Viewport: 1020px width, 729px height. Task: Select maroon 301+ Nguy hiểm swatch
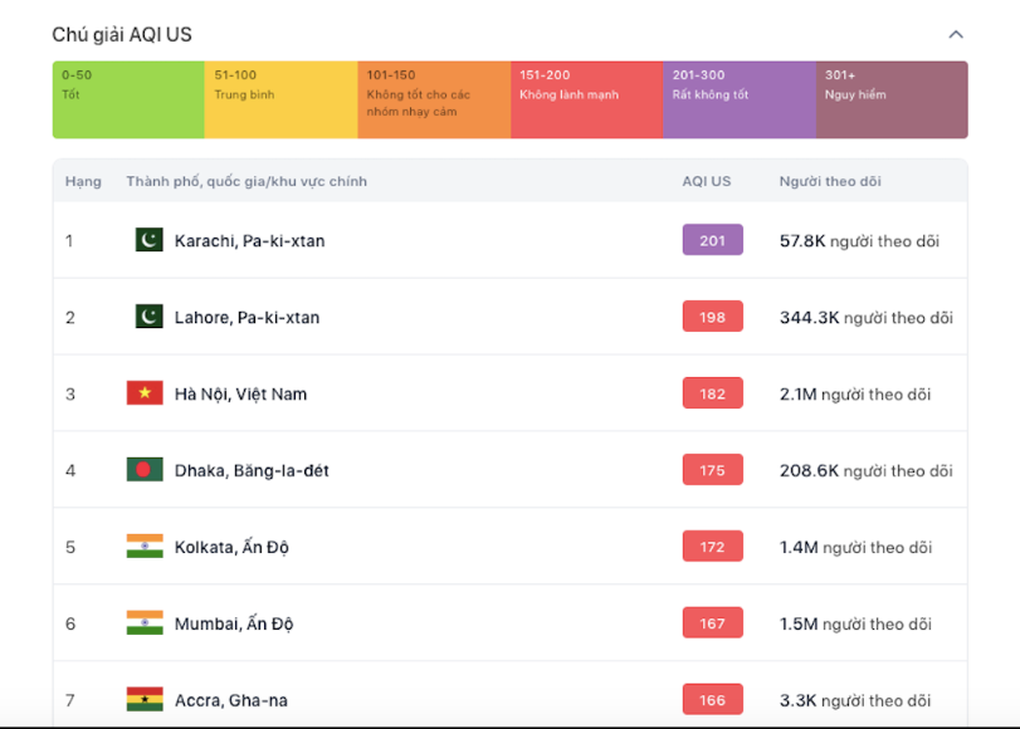[x=891, y=100]
